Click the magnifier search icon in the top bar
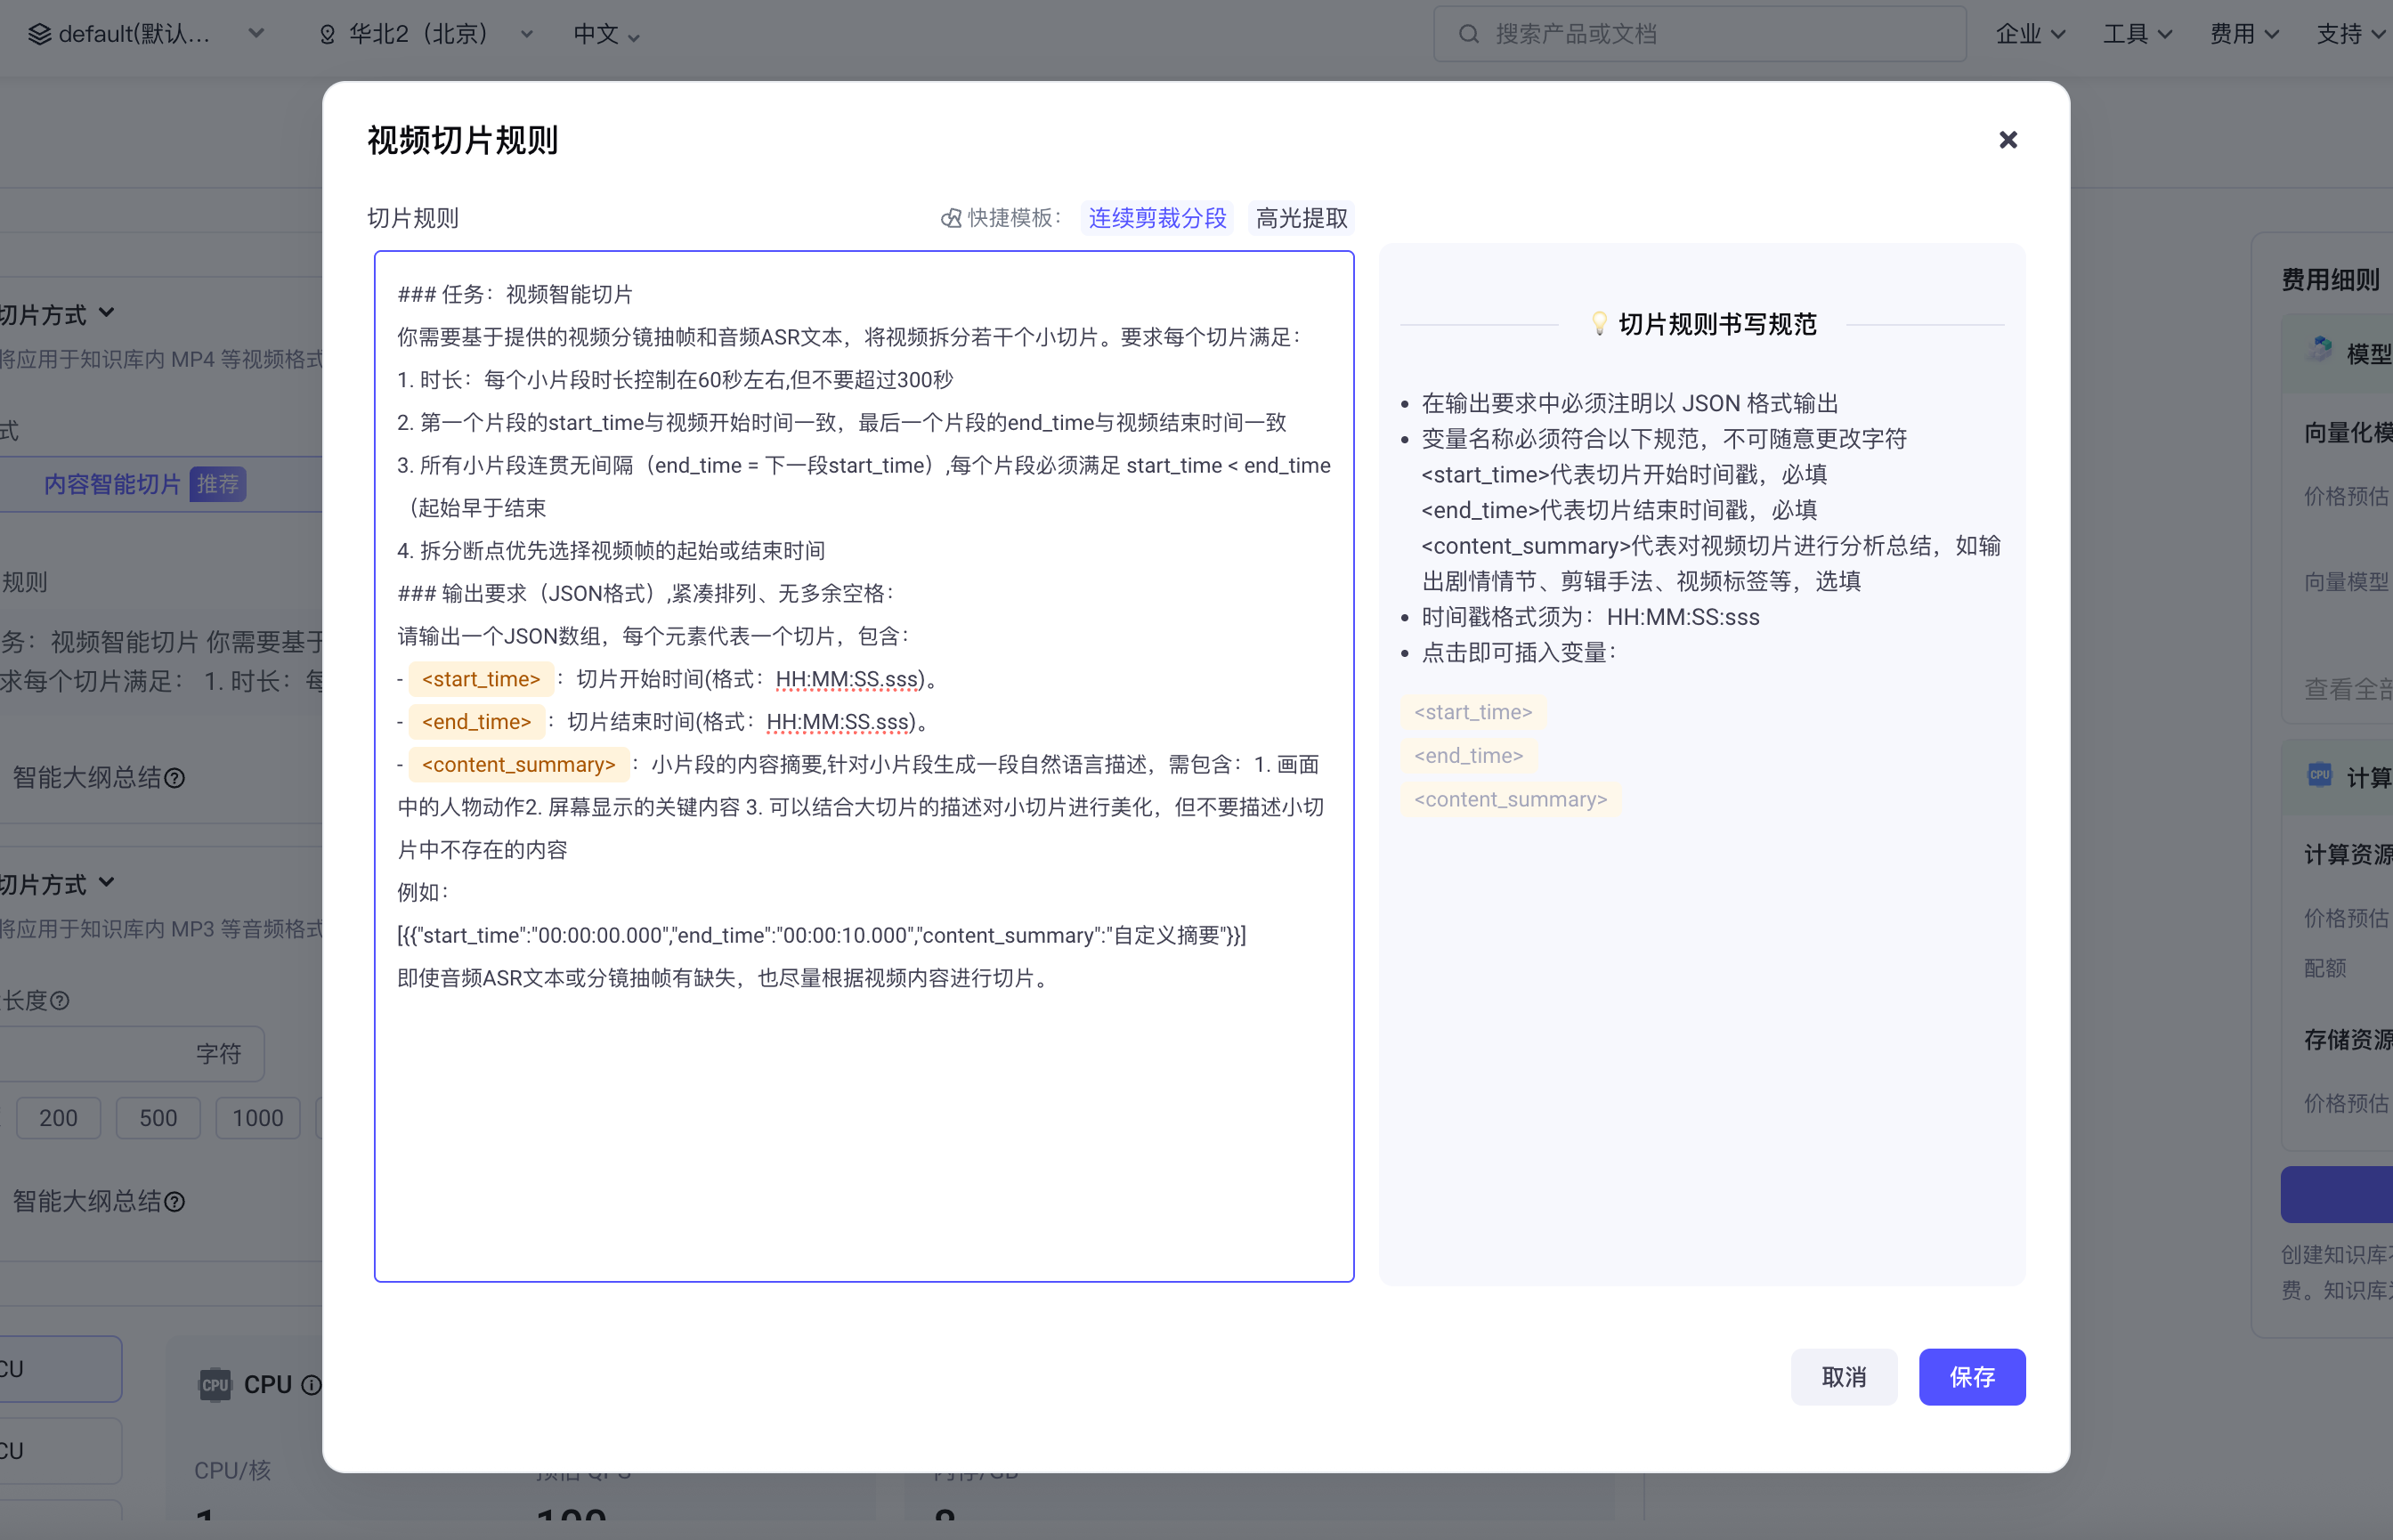This screenshot has height=1540, width=2393. pos(1467,34)
